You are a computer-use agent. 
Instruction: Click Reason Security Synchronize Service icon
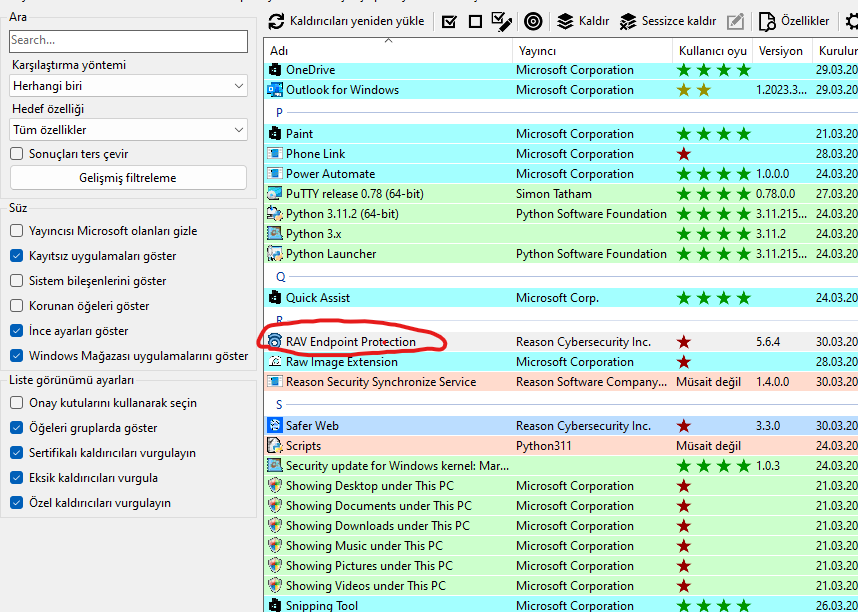coord(275,382)
